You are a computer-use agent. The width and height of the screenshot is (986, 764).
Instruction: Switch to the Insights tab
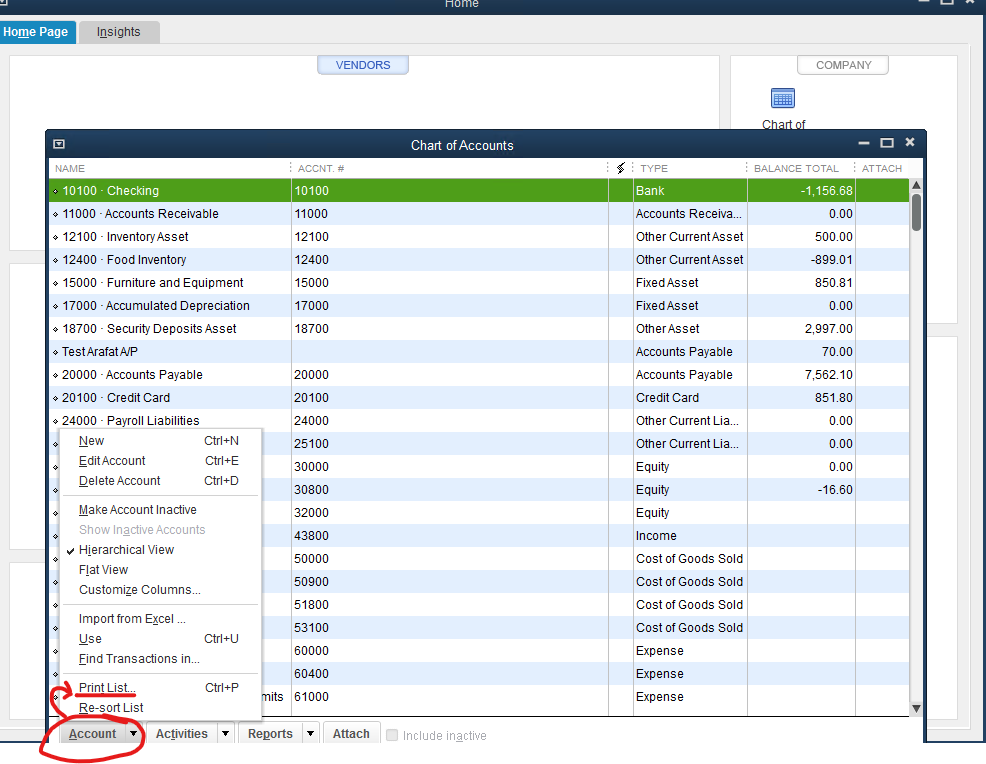(119, 31)
